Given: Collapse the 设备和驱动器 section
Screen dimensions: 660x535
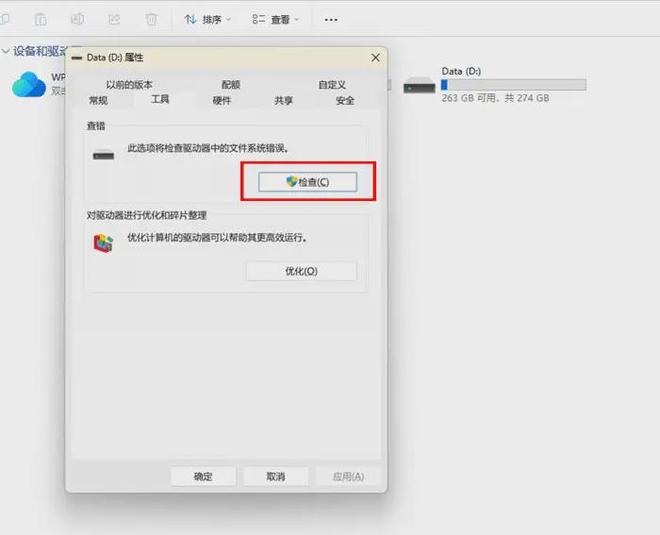Looking at the screenshot, I should click(5, 51).
